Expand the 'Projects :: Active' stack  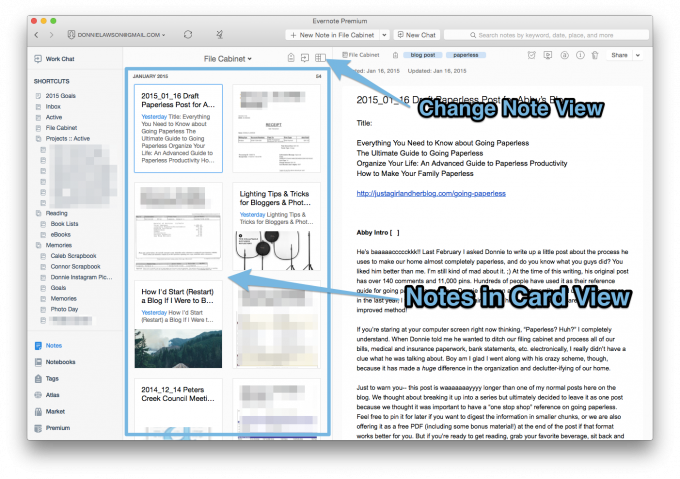pos(63,139)
